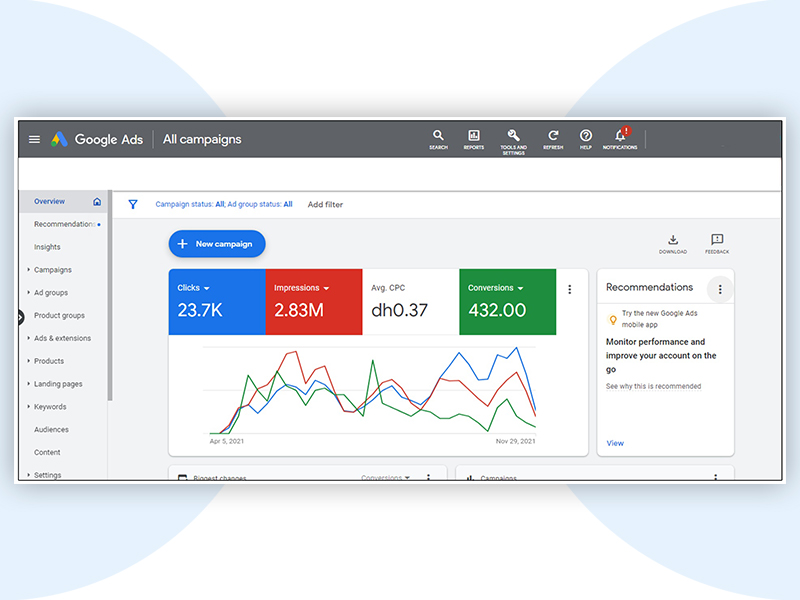View Notifications bell icon
This screenshot has height=600, width=800.
click(620, 136)
